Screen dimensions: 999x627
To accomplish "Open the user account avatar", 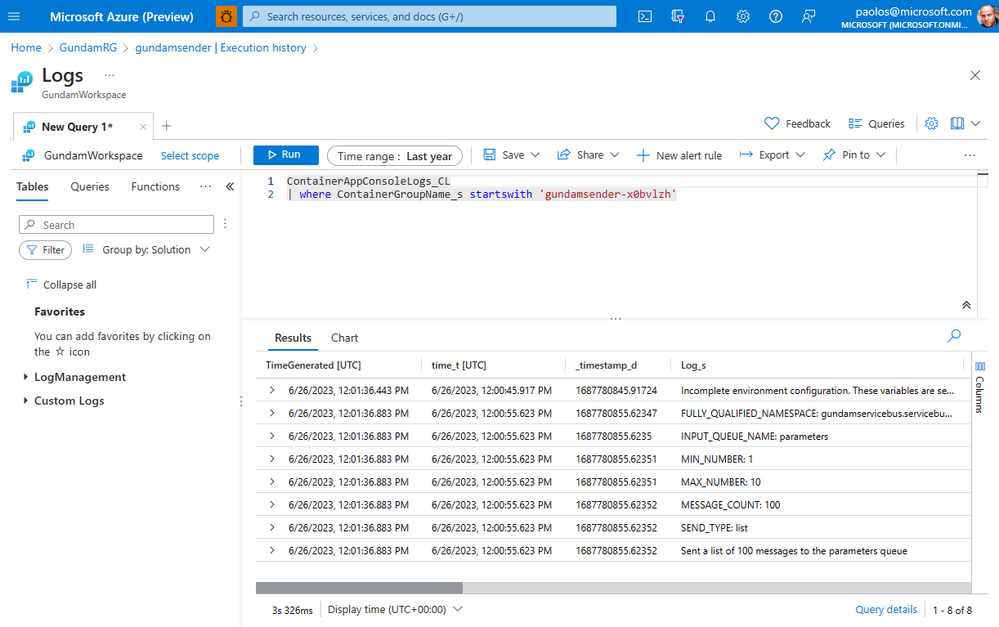I will click(x=988, y=17).
